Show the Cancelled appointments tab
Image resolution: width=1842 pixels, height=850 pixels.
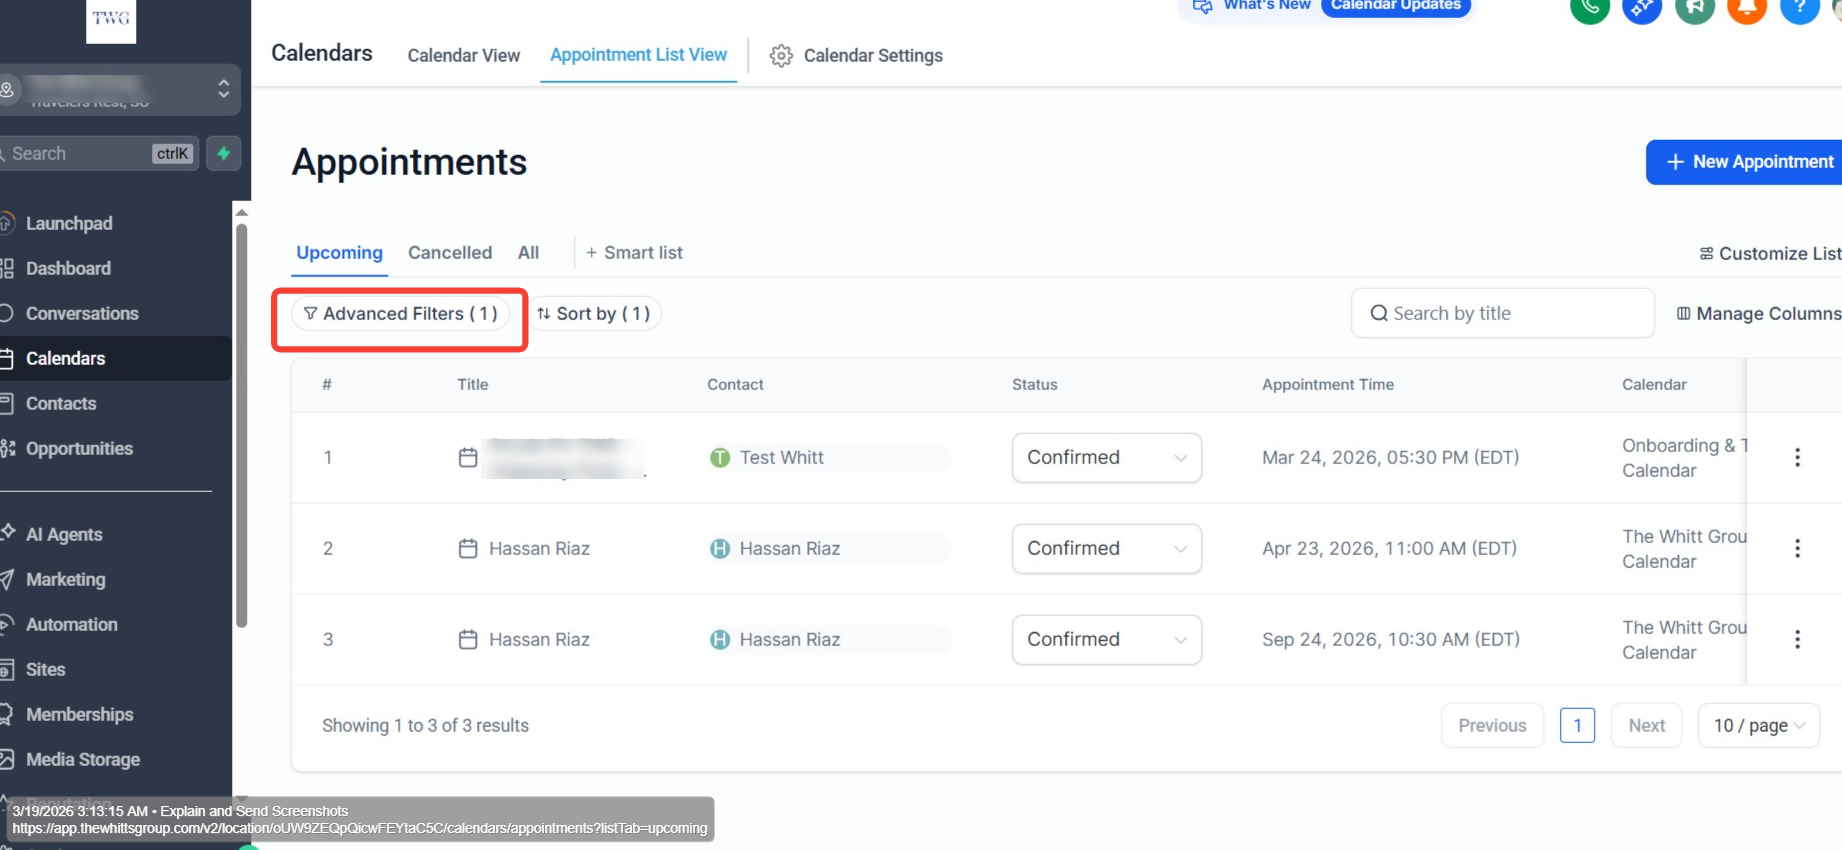[x=450, y=253]
